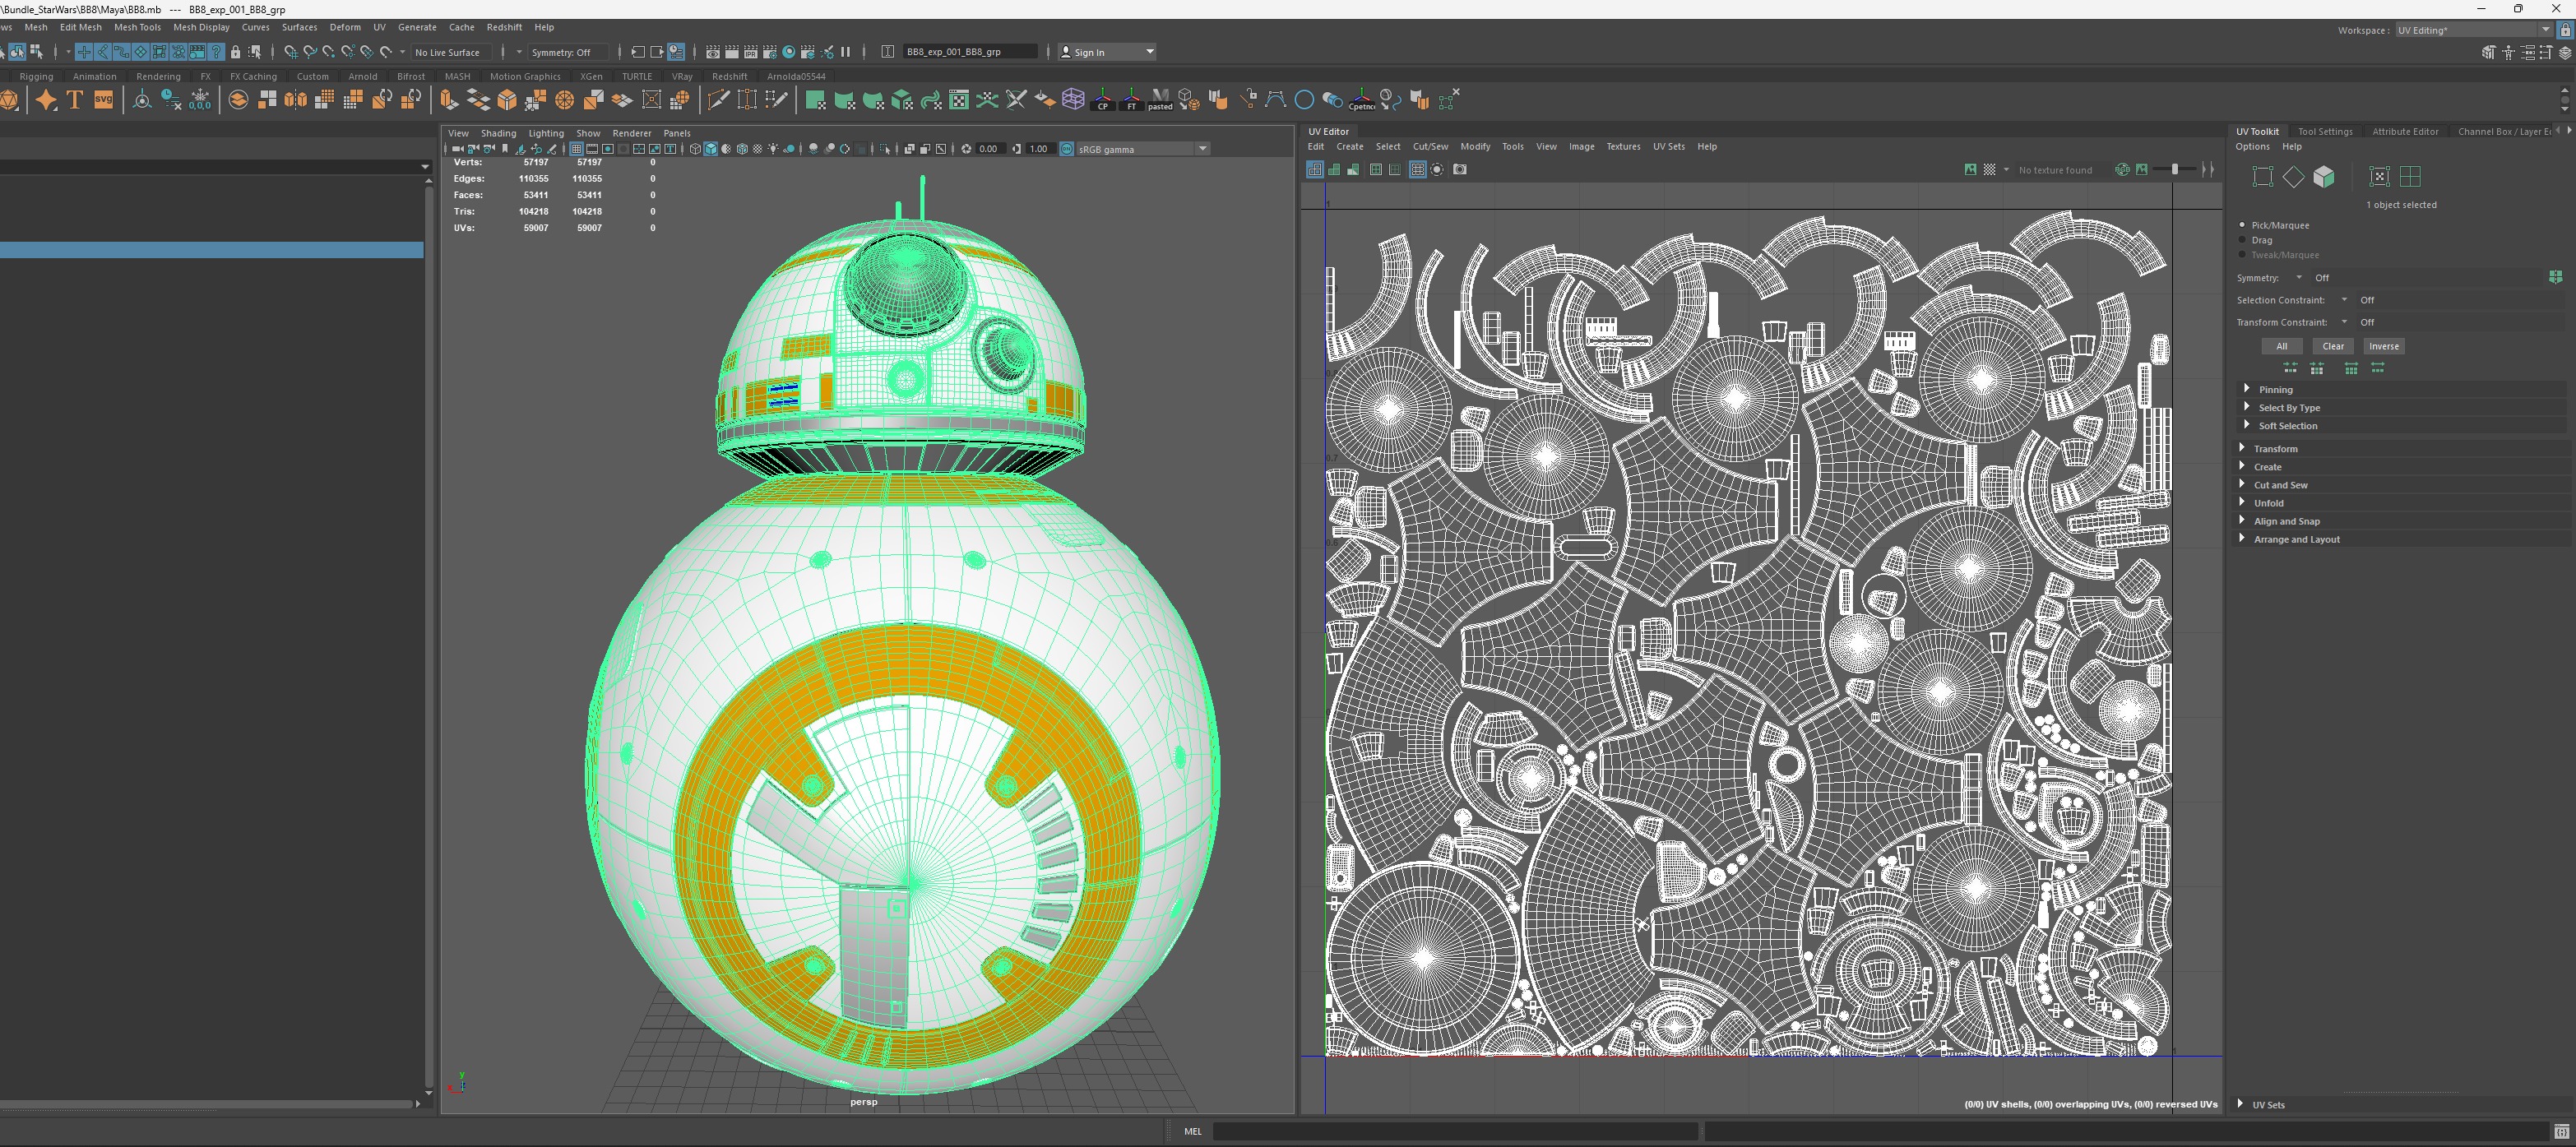The width and height of the screenshot is (2576, 1147).
Task: Adjust the UV Editor dim image slider
Action: pos(2176,170)
